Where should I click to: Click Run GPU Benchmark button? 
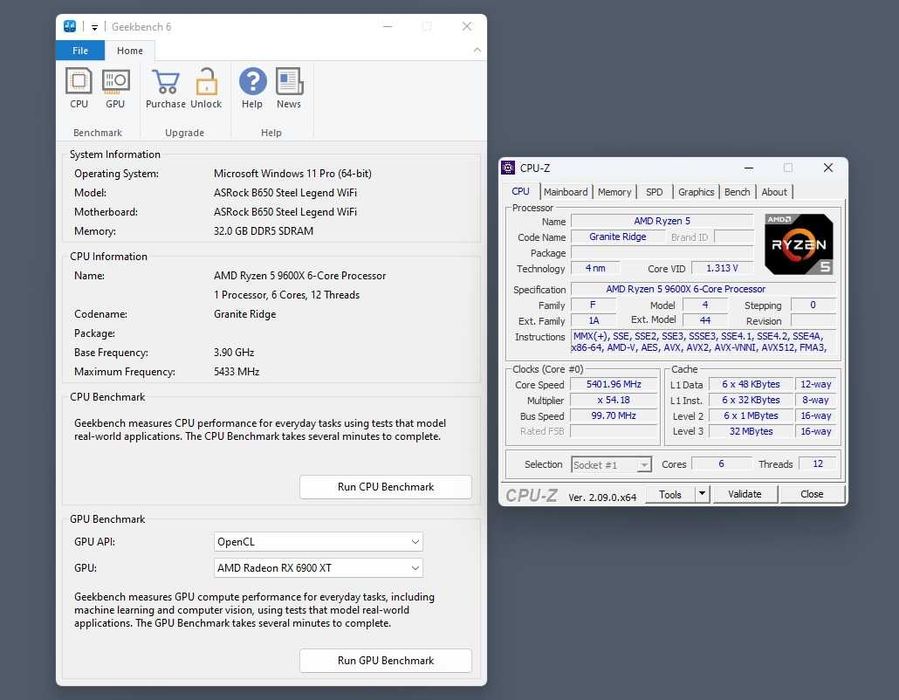[x=386, y=660]
